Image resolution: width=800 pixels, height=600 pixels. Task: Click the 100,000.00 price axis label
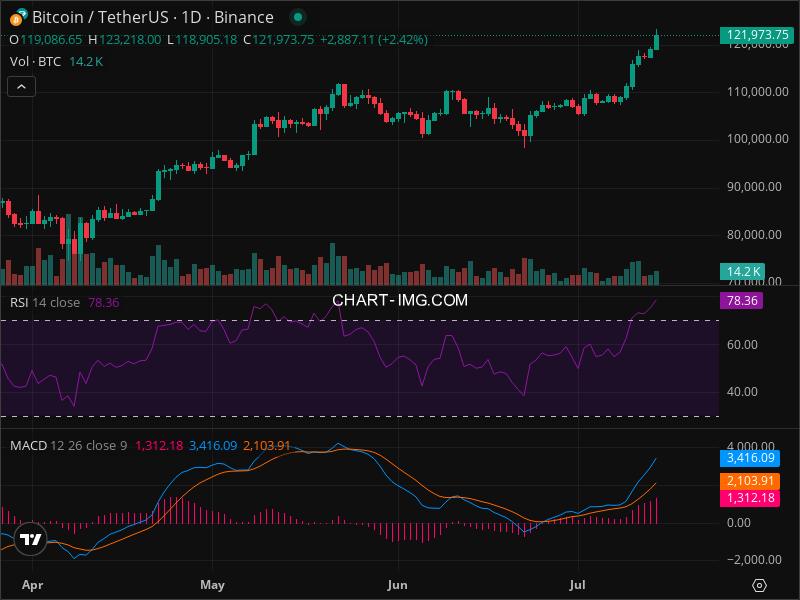tap(758, 139)
